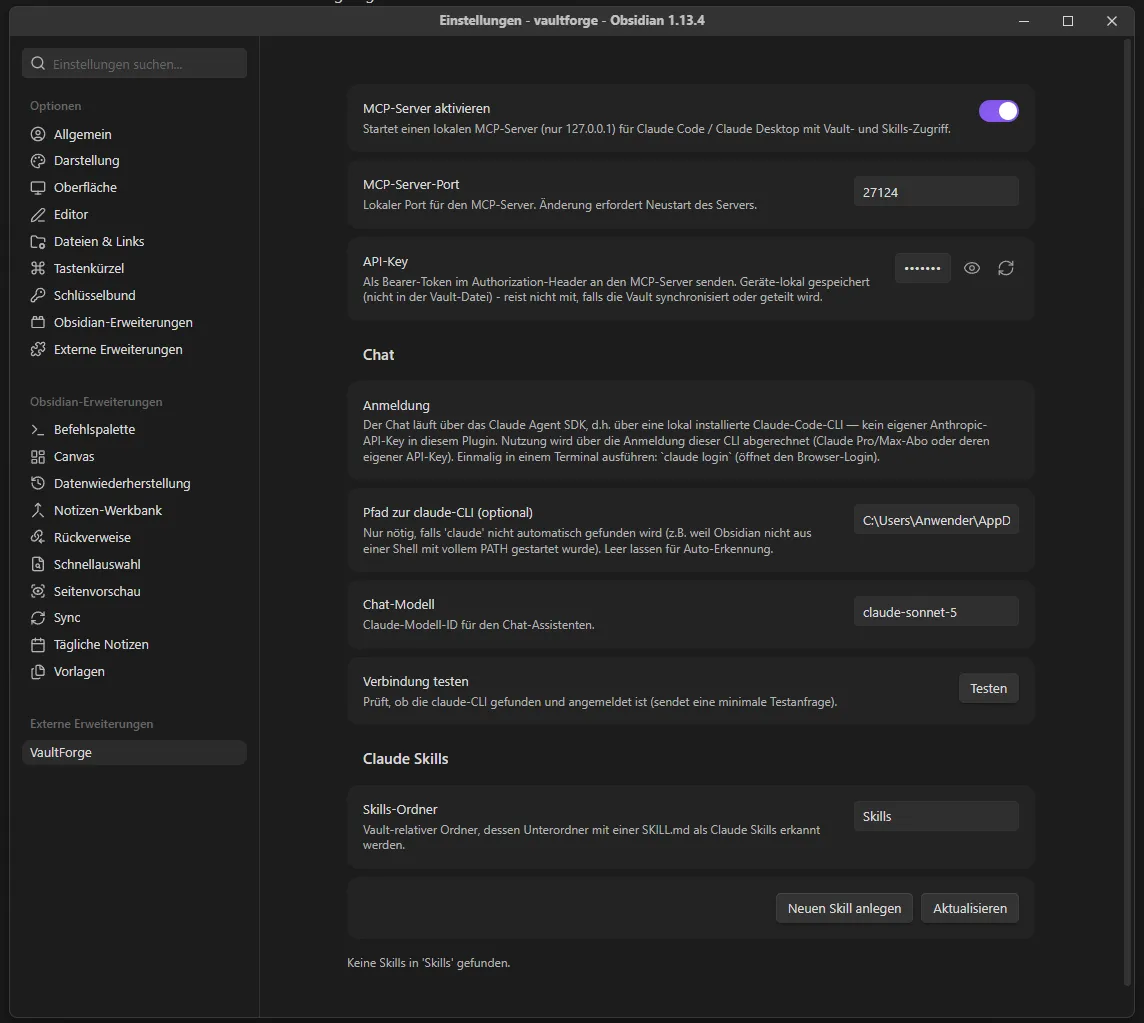Click the Dateien & Links folder icon
1144x1023 pixels.
click(x=38, y=242)
